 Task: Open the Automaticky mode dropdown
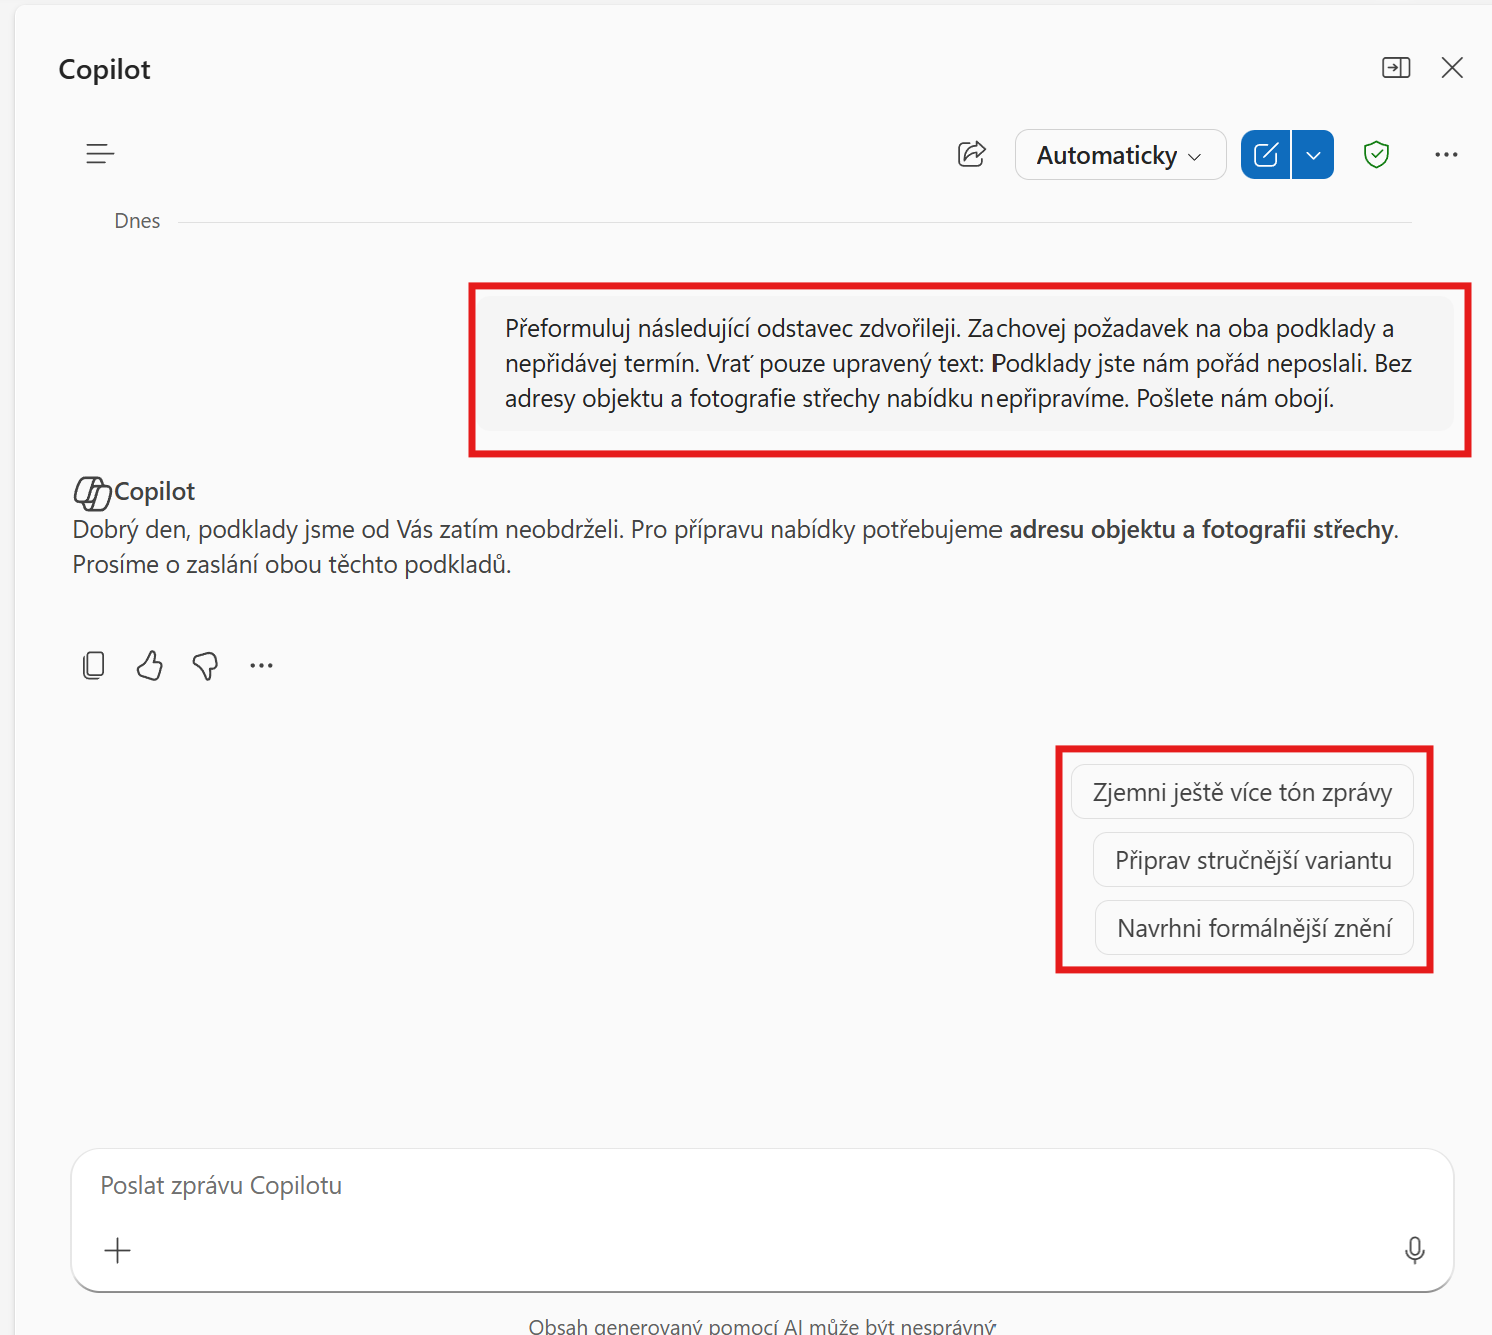click(1120, 155)
